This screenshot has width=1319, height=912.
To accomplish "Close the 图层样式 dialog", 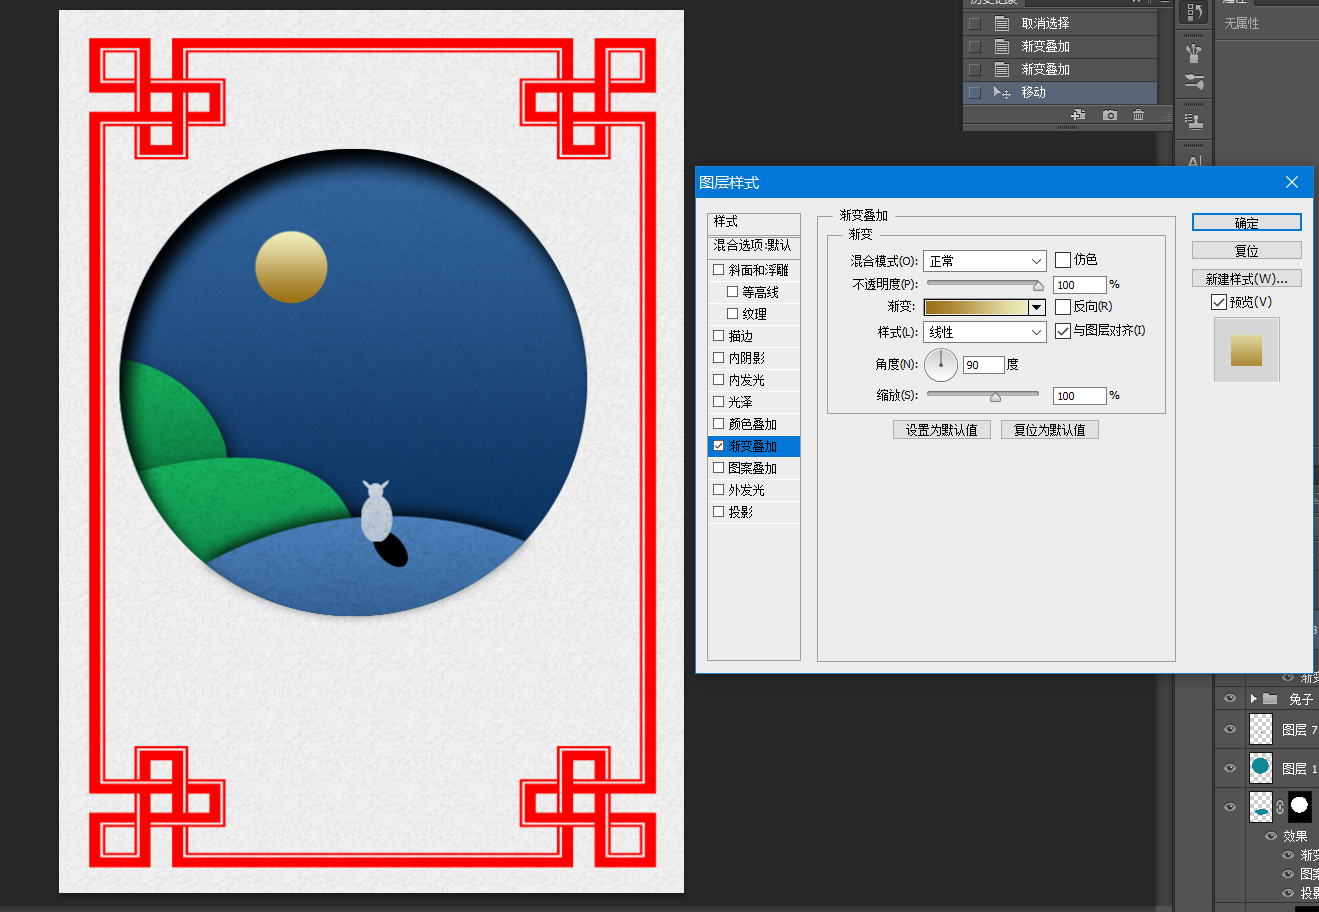I will [1292, 182].
